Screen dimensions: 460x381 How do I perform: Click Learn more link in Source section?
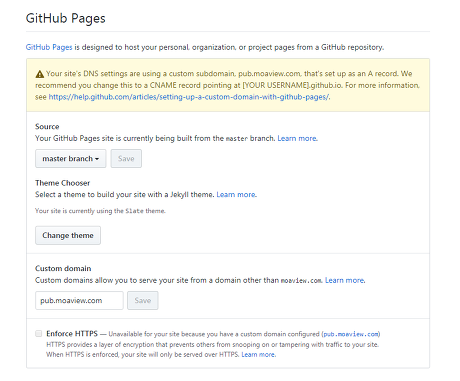(297, 138)
